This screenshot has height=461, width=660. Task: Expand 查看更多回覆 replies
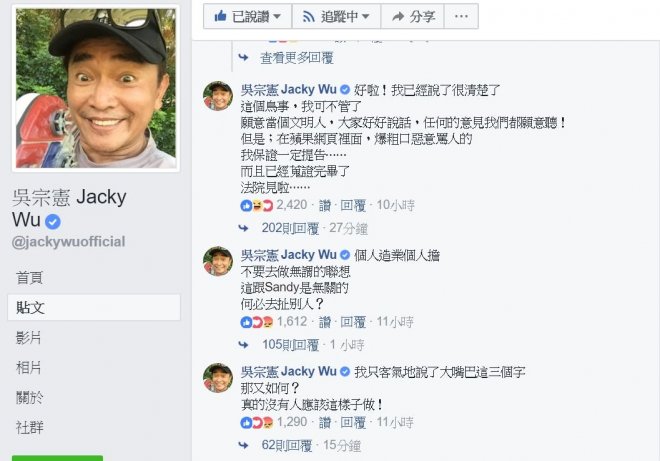click(297, 58)
